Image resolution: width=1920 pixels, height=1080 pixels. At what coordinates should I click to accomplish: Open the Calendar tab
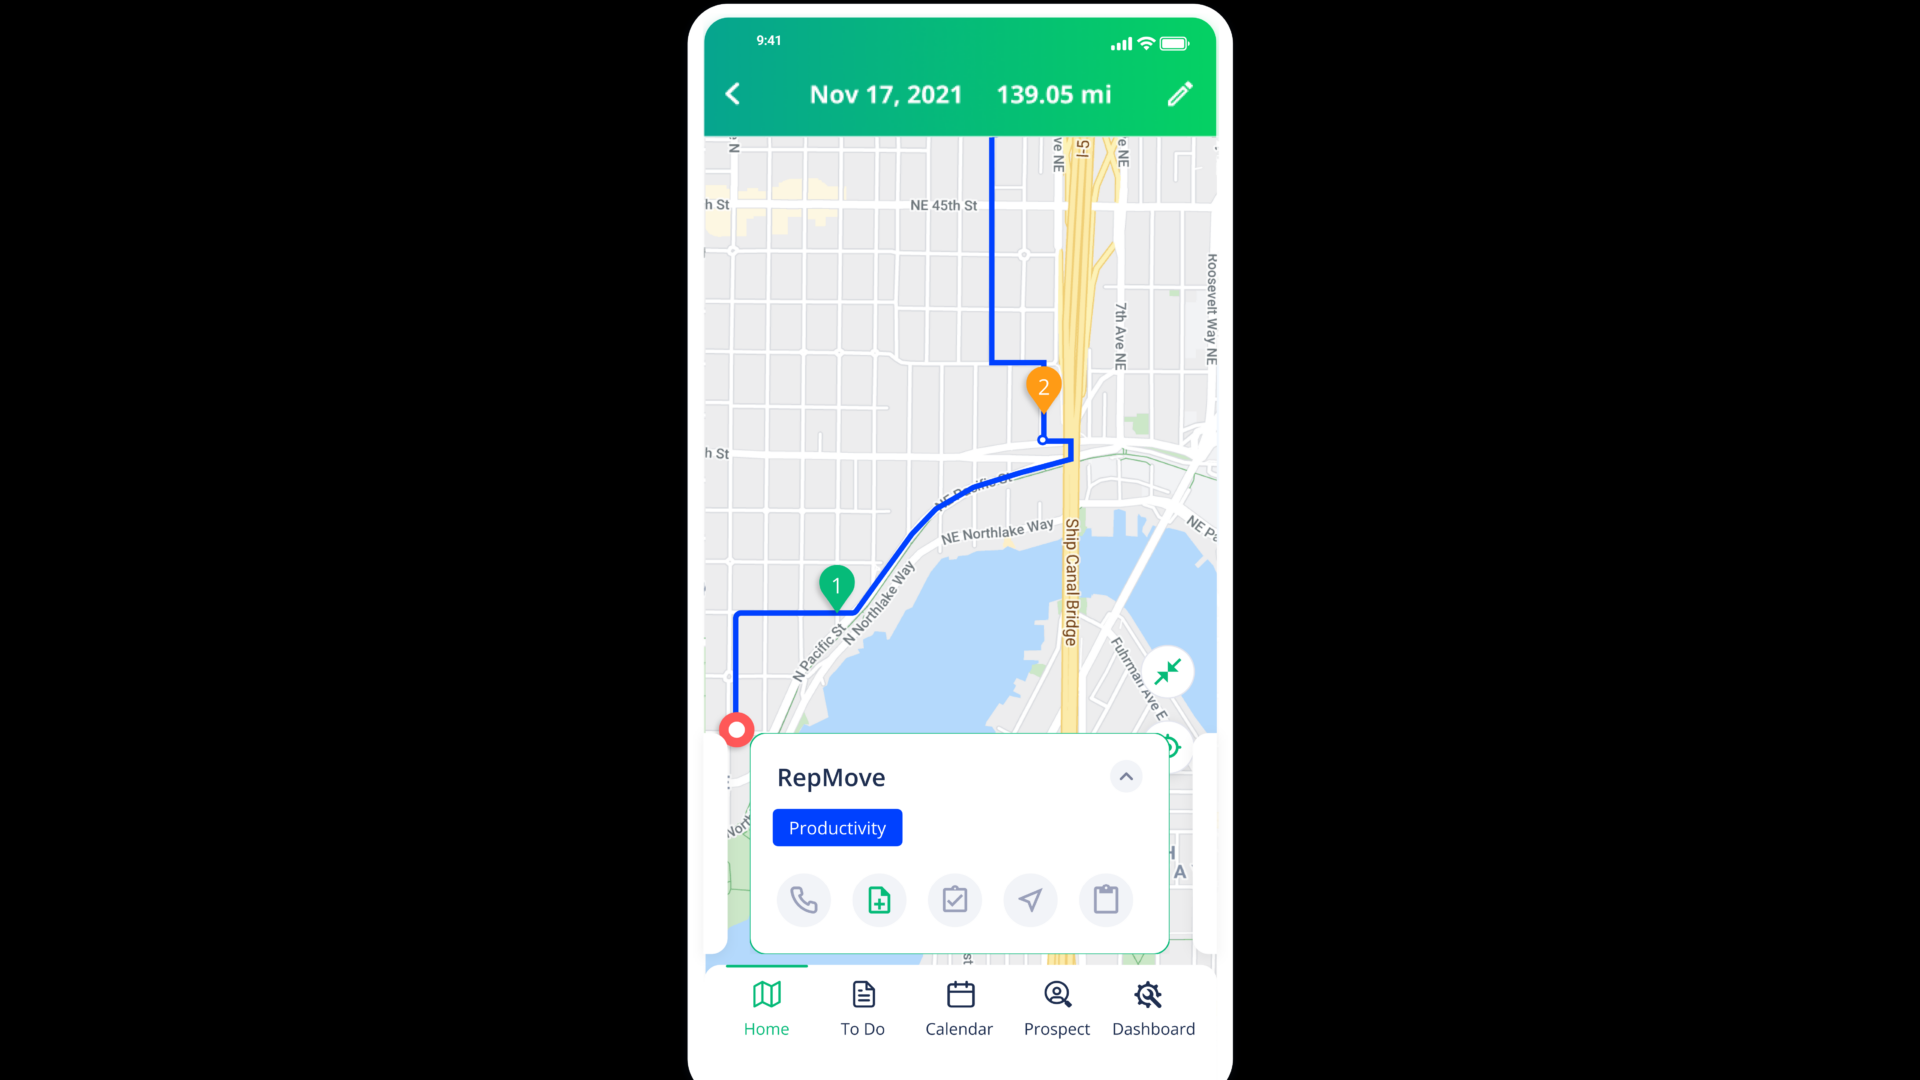[959, 1009]
